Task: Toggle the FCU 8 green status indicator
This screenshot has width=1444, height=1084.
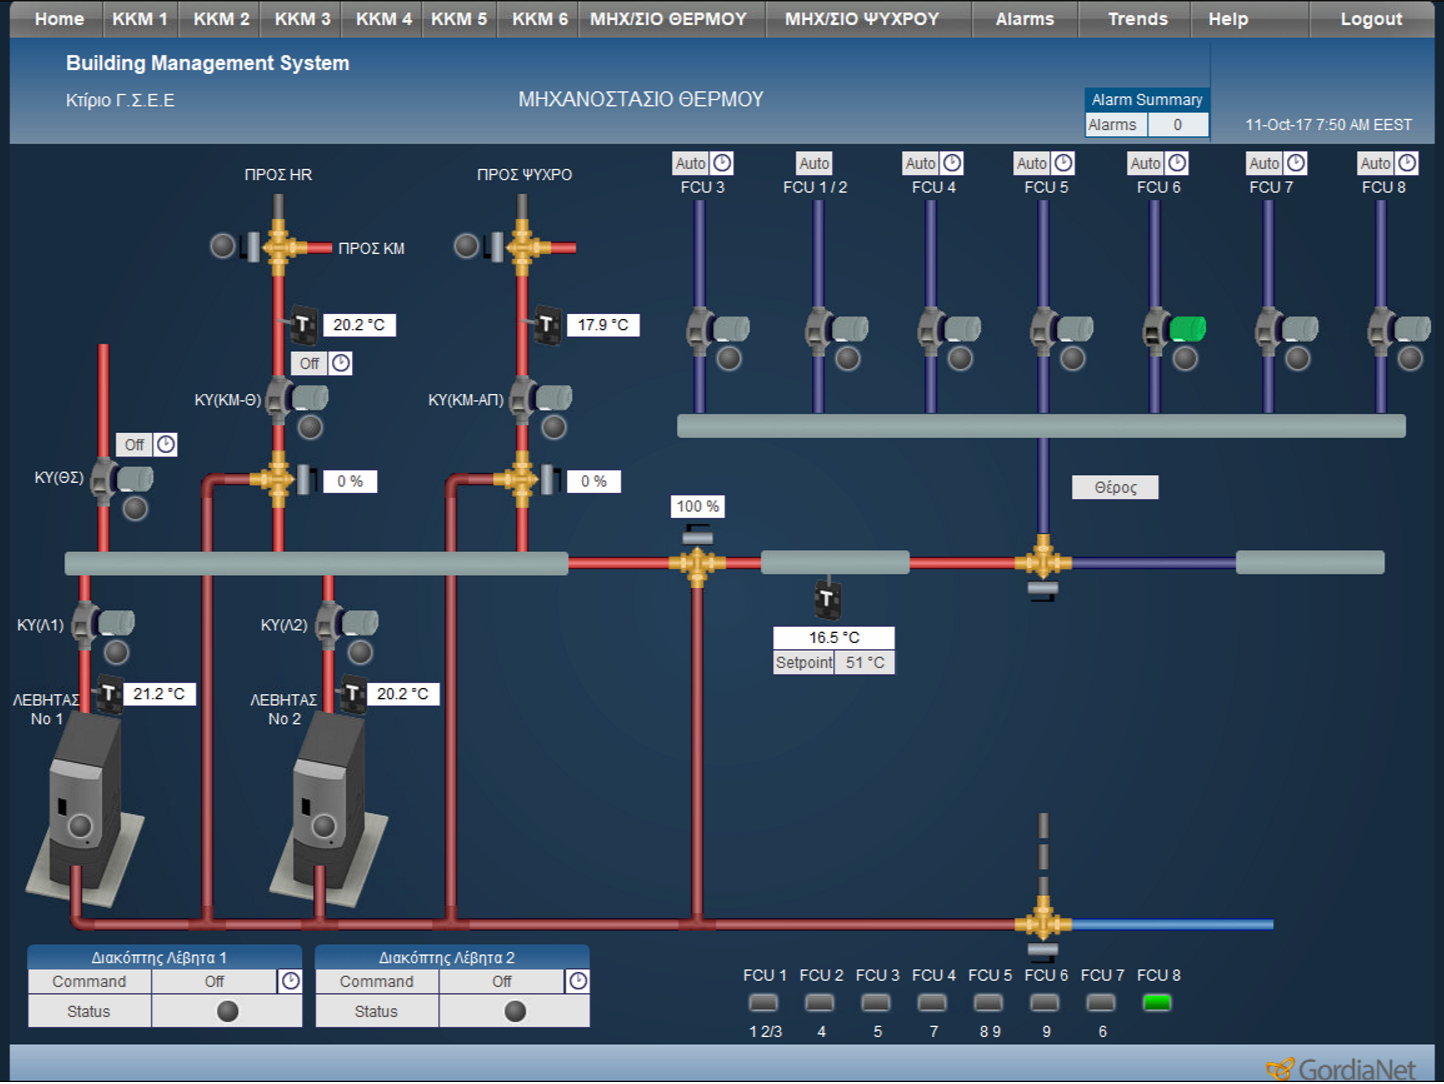Action: point(1157,1002)
